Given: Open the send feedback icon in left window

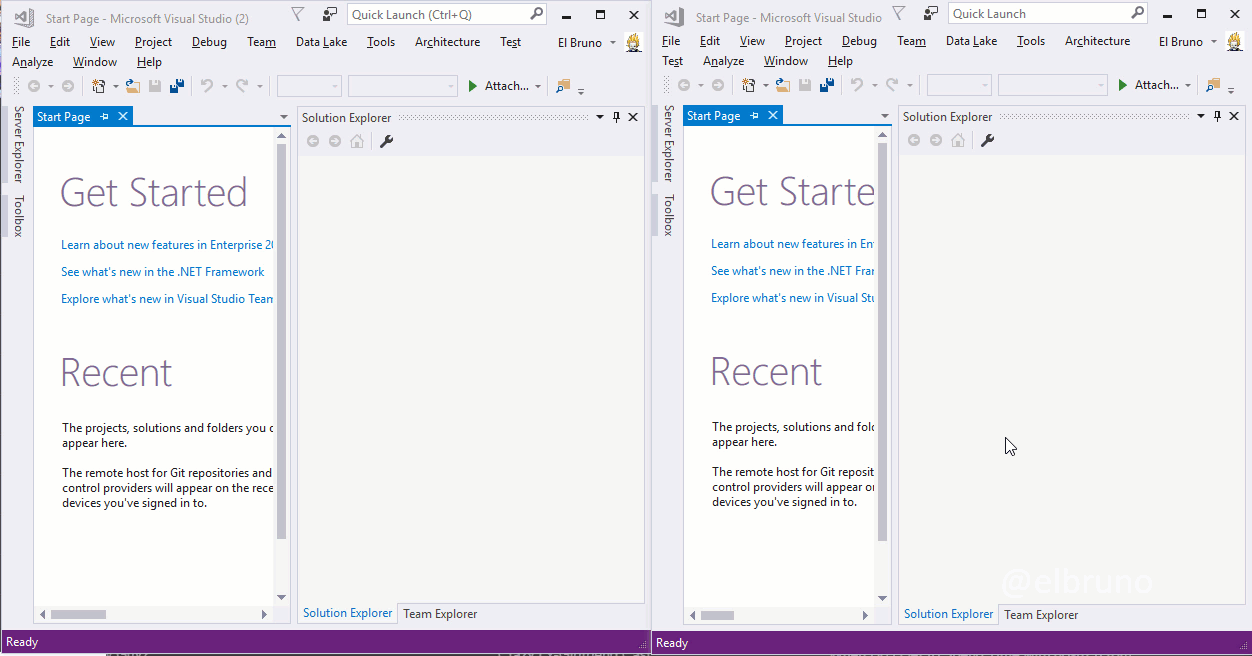Looking at the screenshot, I should pos(330,14).
